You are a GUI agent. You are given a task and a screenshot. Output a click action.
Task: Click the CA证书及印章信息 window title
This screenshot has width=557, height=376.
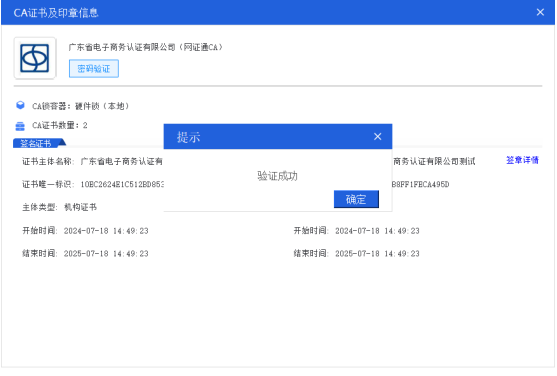(x=56, y=13)
